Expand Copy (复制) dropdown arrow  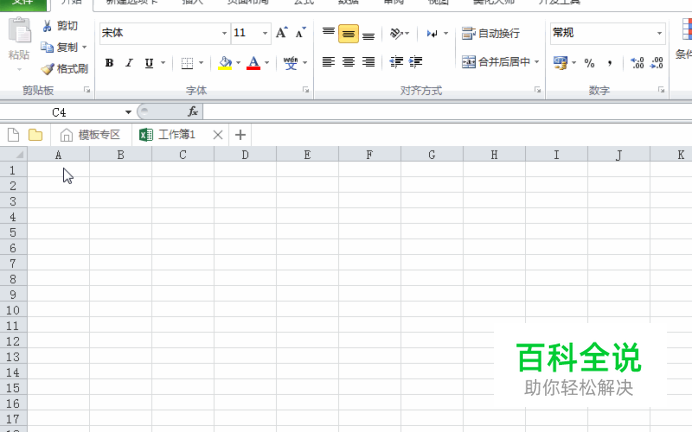(x=84, y=47)
